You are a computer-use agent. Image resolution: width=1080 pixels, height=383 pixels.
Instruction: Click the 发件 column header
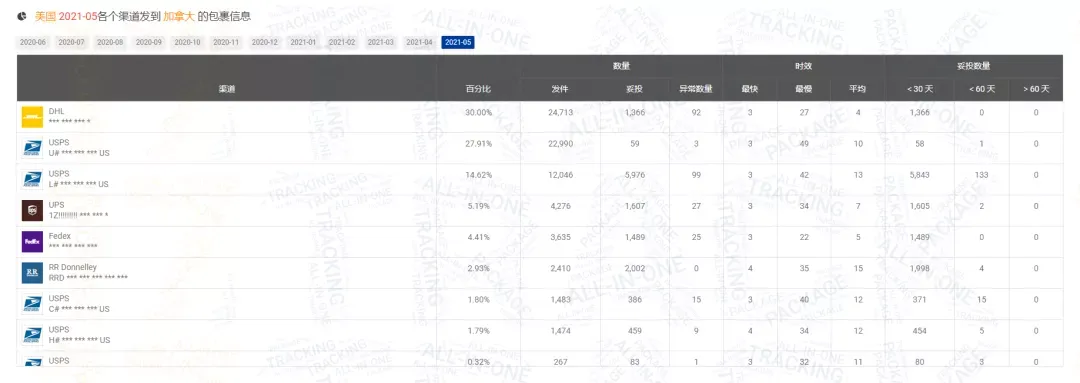(560, 89)
